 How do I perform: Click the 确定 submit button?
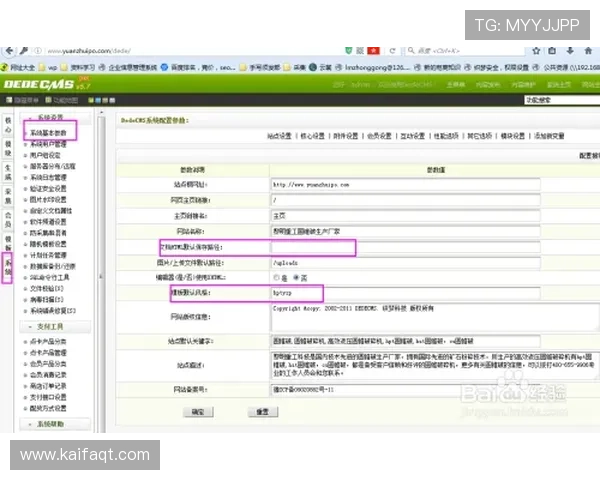coord(198,412)
